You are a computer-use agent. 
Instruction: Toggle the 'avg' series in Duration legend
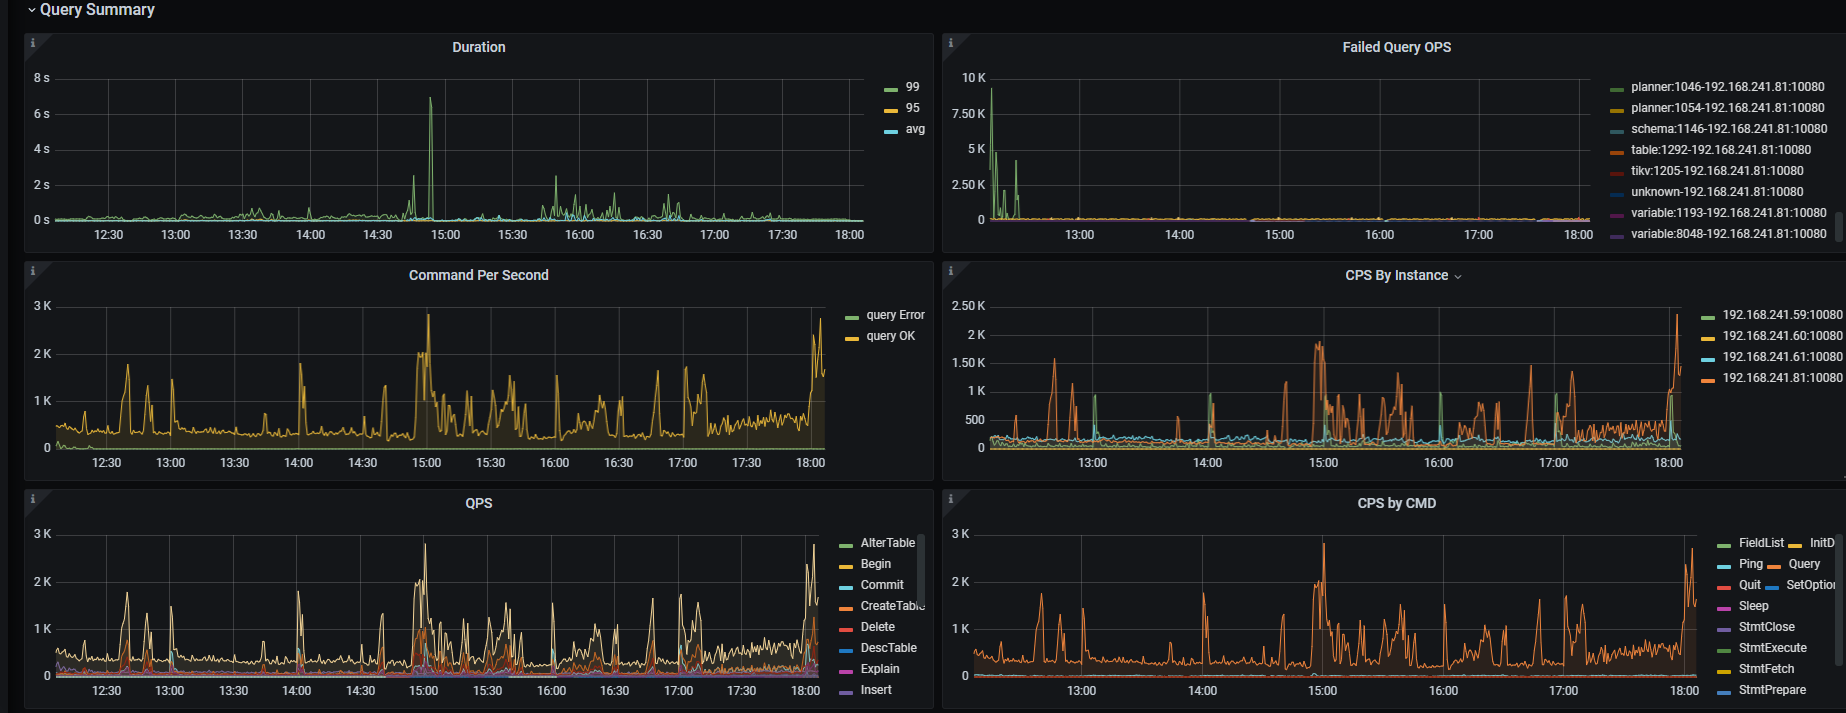pyautogui.click(x=915, y=129)
